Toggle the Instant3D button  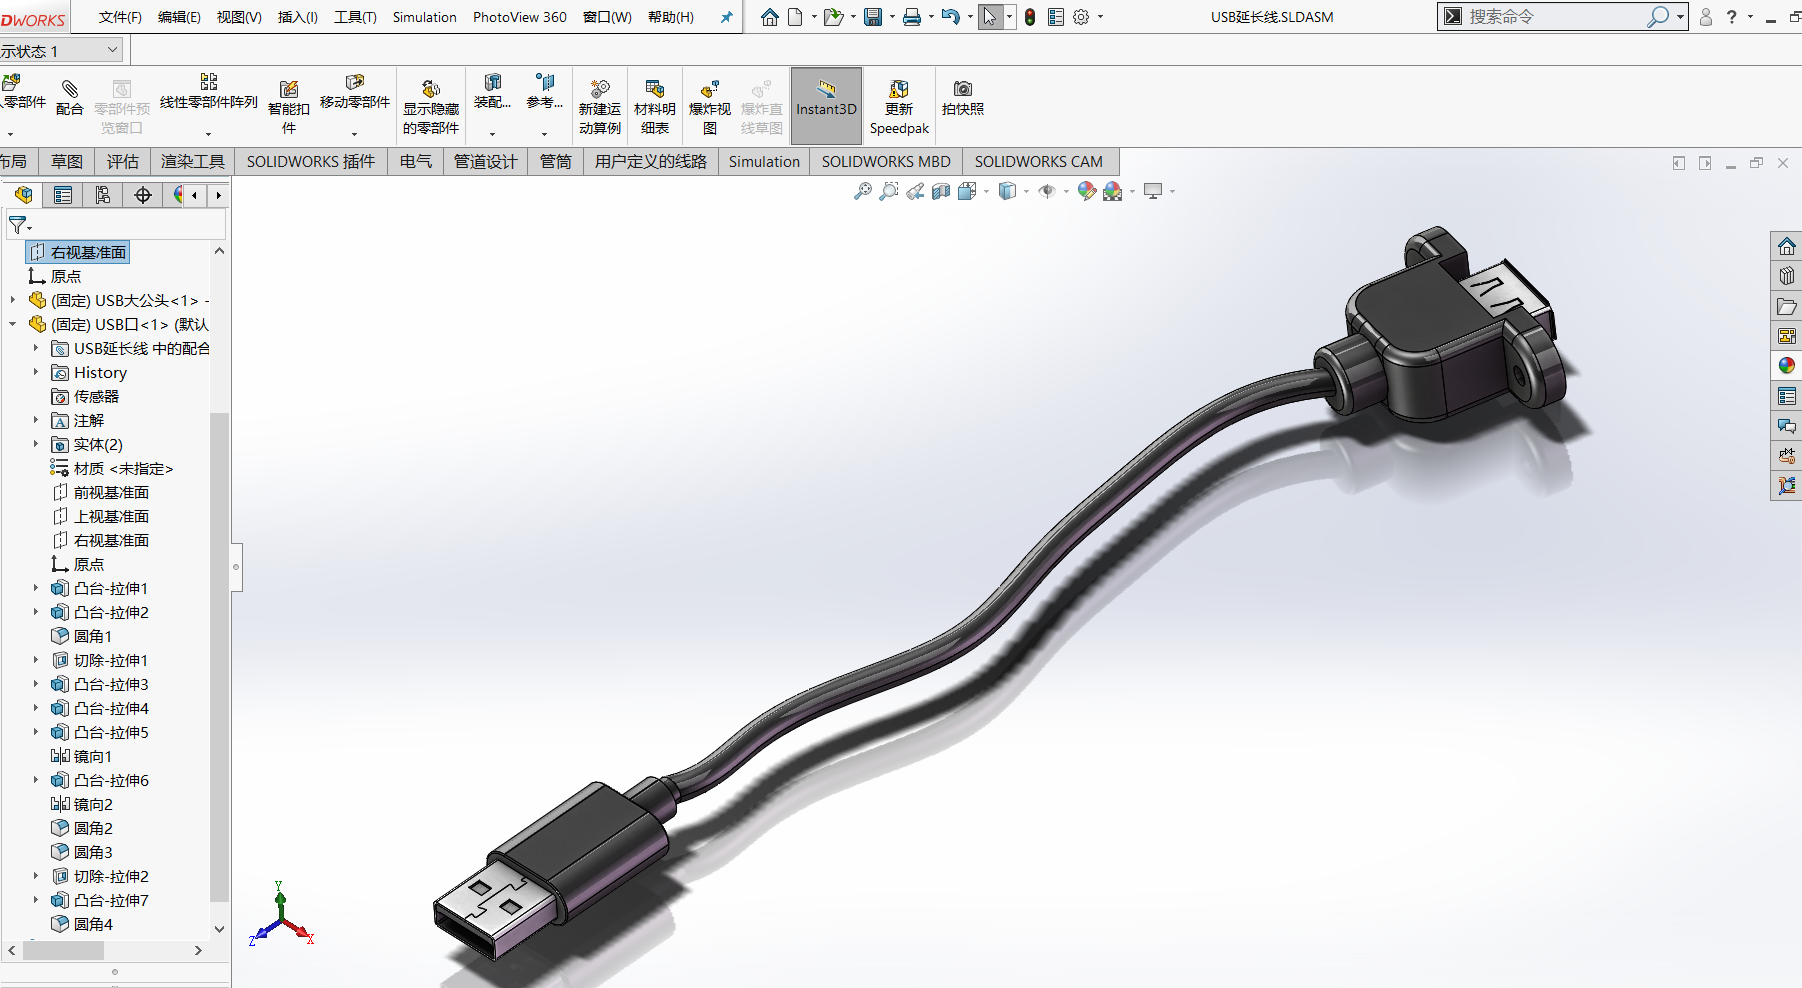(x=826, y=106)
